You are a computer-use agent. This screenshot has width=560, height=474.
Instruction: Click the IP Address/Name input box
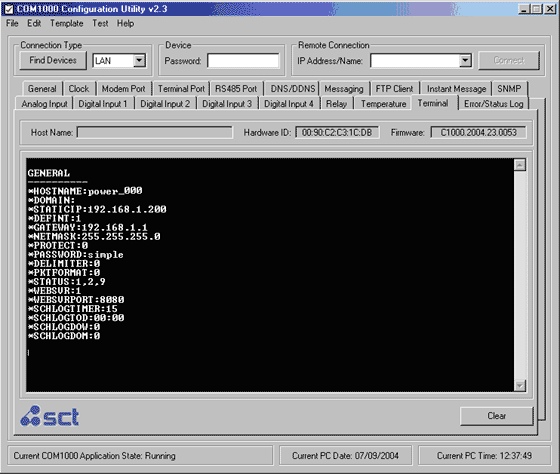tap(415, 61)
